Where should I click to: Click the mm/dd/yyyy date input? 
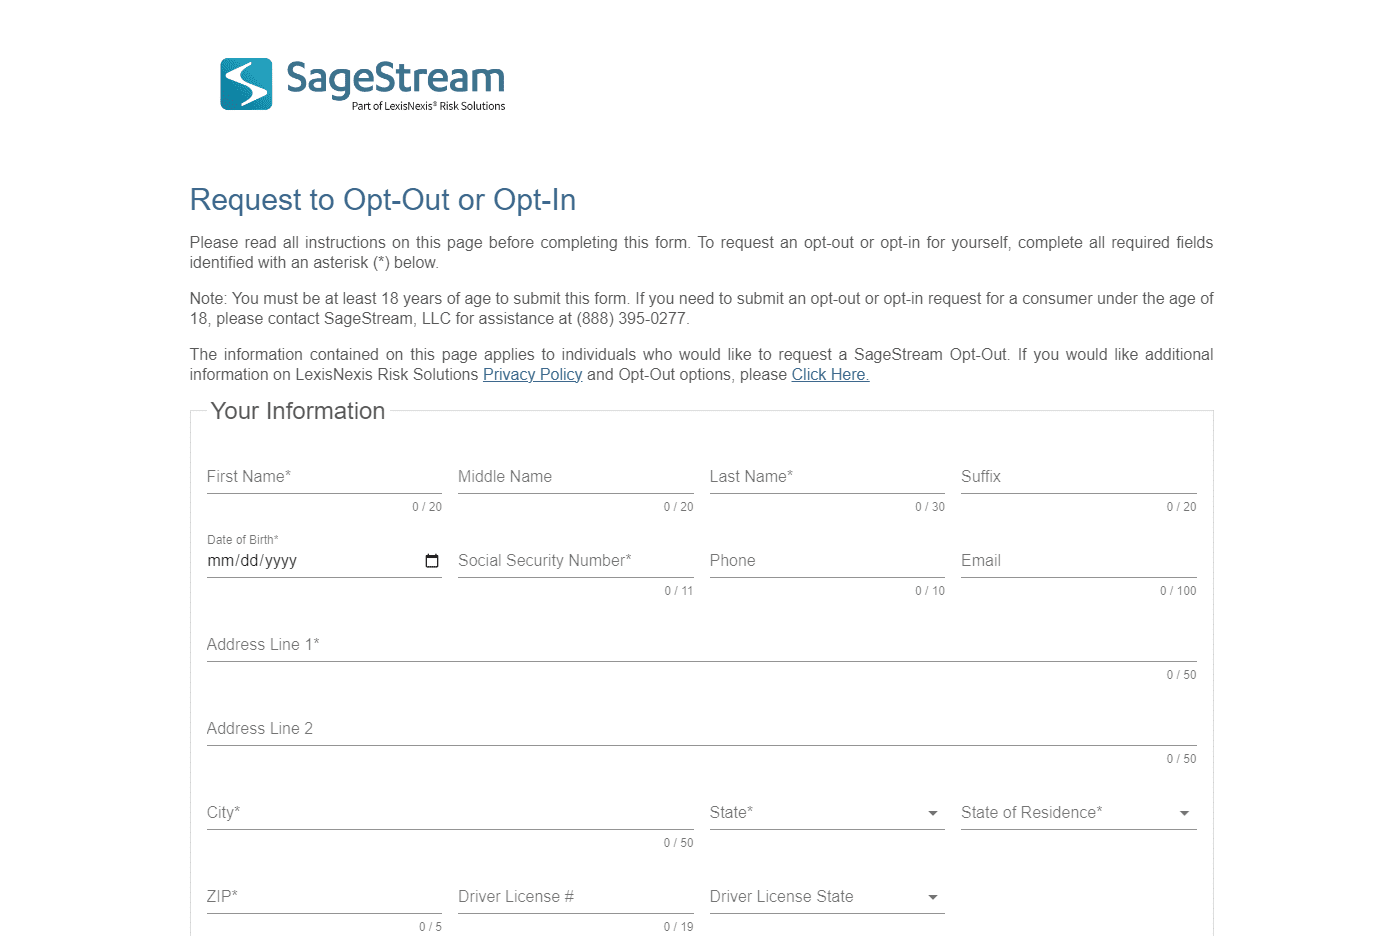click(x=300, y=561)
